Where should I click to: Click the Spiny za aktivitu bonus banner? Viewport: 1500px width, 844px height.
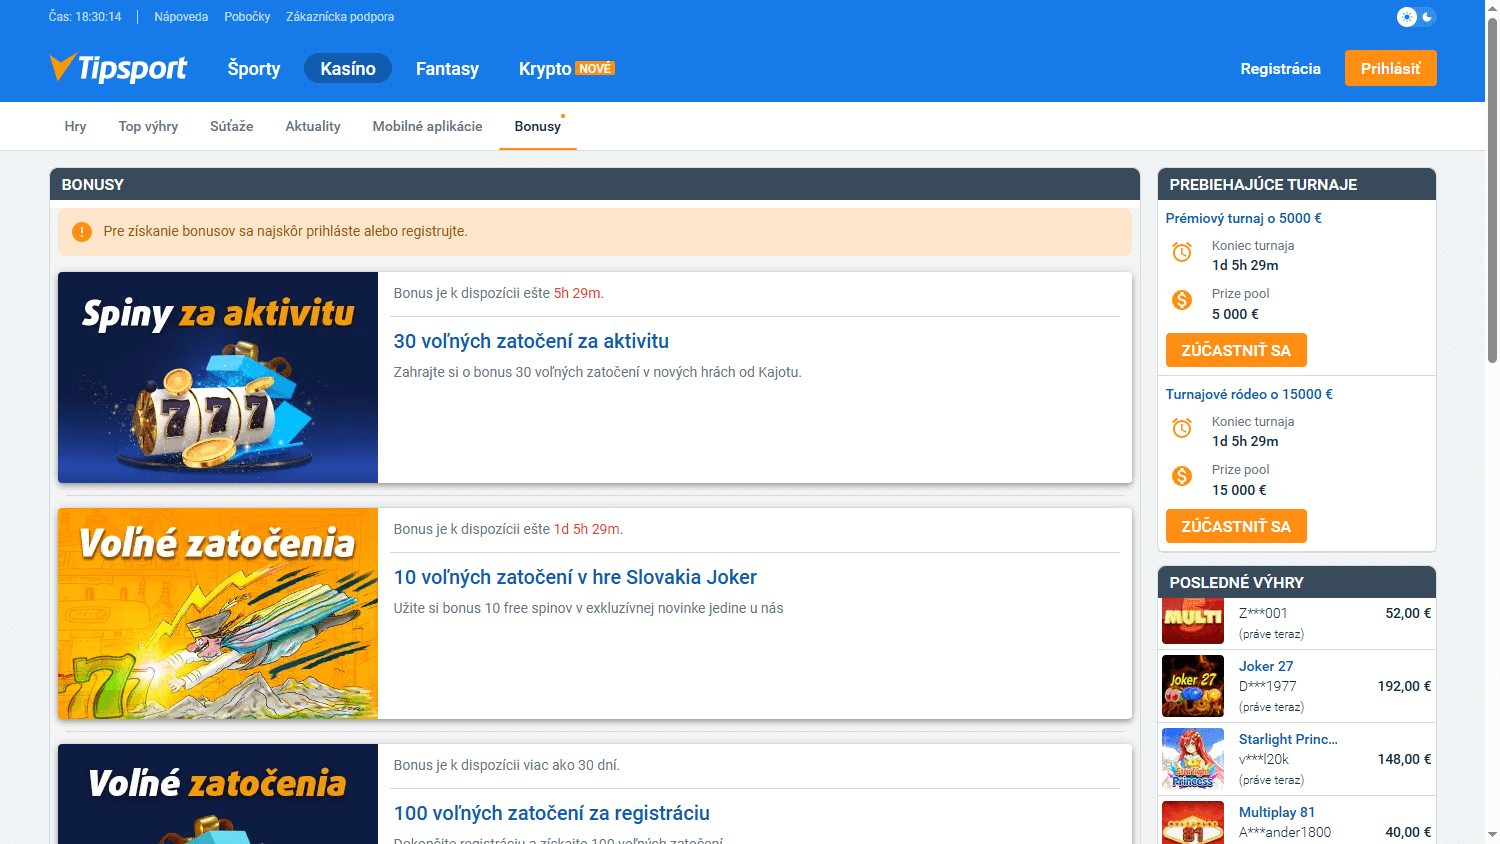pyautogui.click(x=217, y=377)
